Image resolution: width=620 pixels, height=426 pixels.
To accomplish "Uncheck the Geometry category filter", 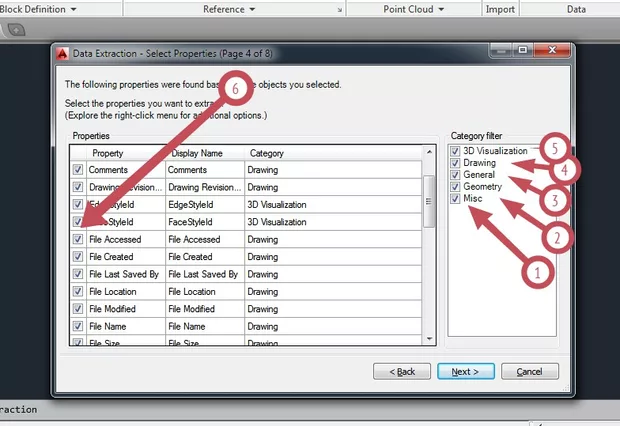I will click(455, 187).
